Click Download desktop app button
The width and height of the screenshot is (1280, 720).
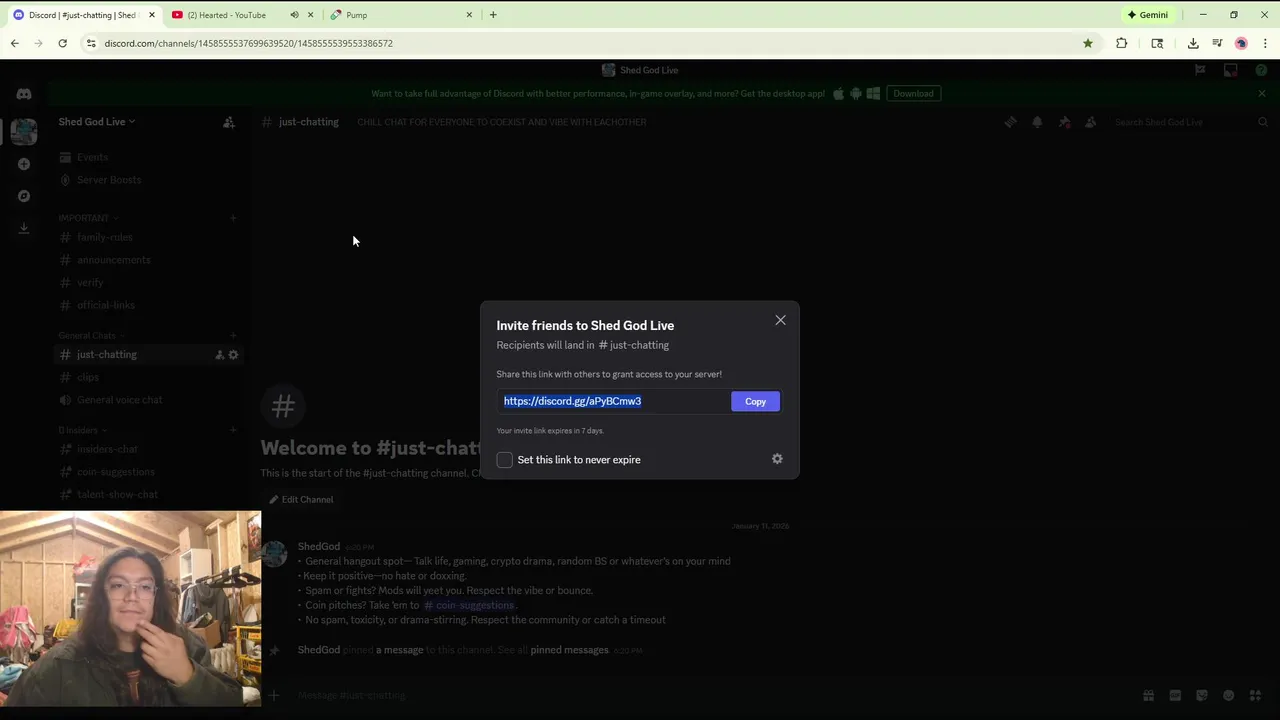[913, 93]
